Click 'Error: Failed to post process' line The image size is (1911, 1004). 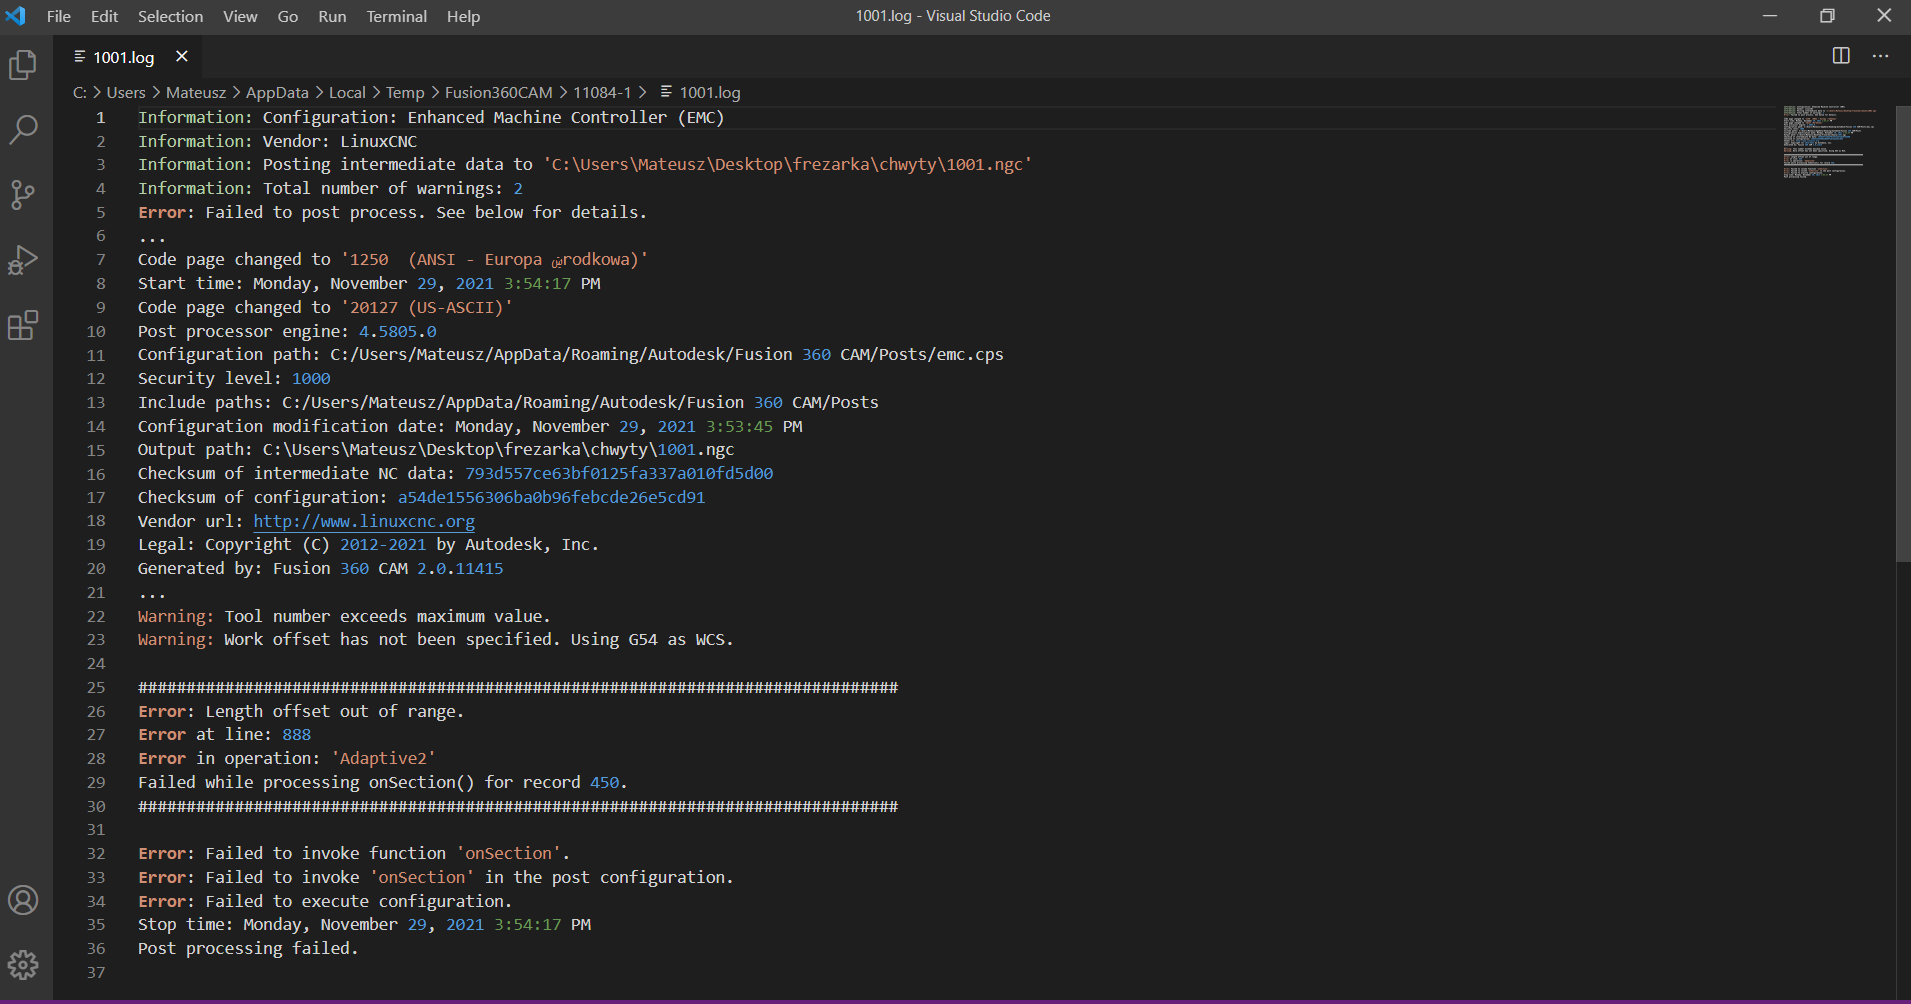pos(392,212)
